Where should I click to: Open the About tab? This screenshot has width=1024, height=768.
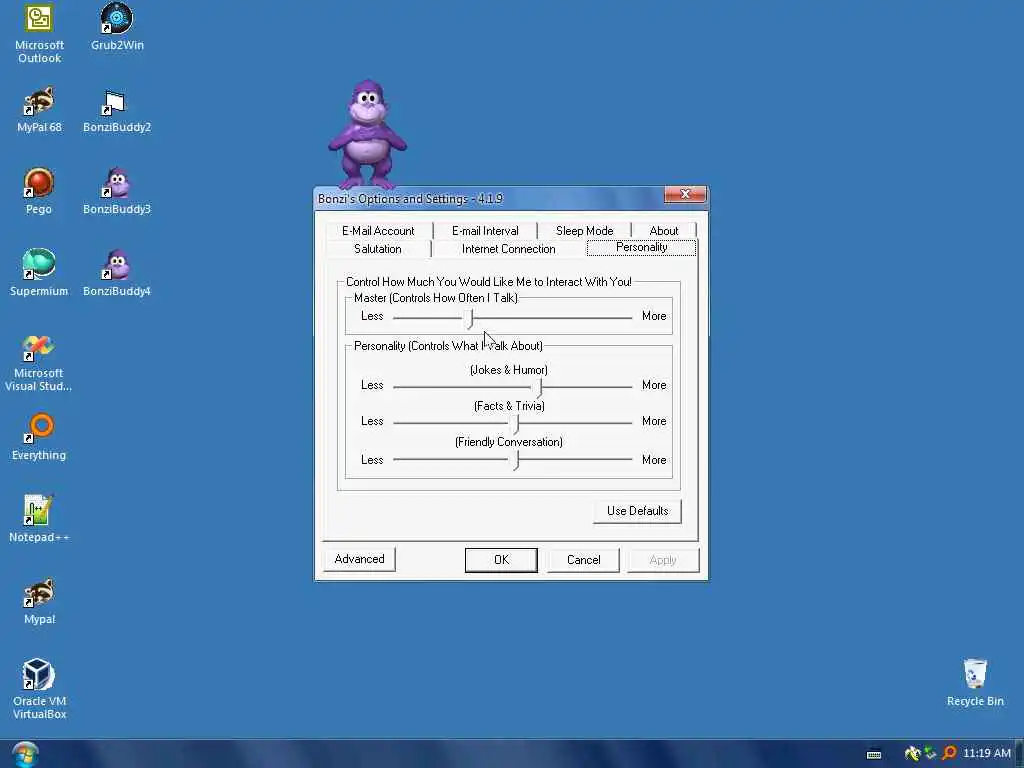pyautogui.click(x=664, y=231)
